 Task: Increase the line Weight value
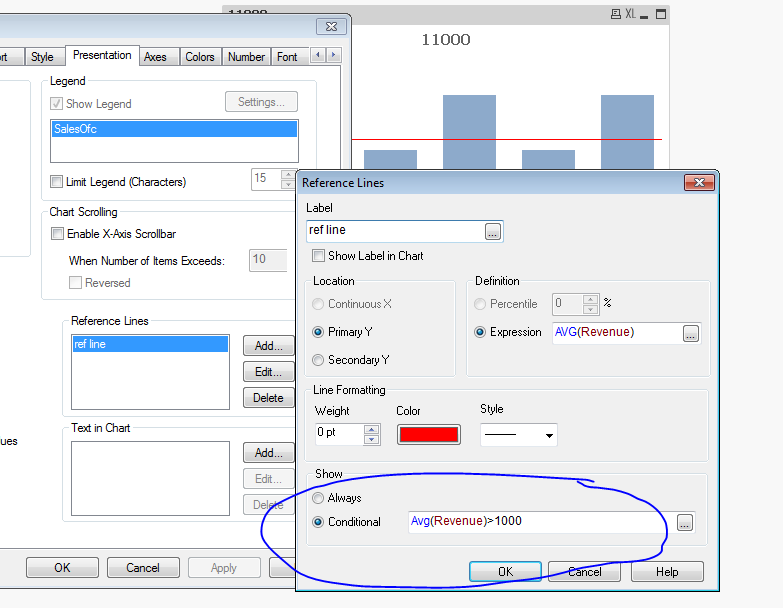[x=372, y=429]
